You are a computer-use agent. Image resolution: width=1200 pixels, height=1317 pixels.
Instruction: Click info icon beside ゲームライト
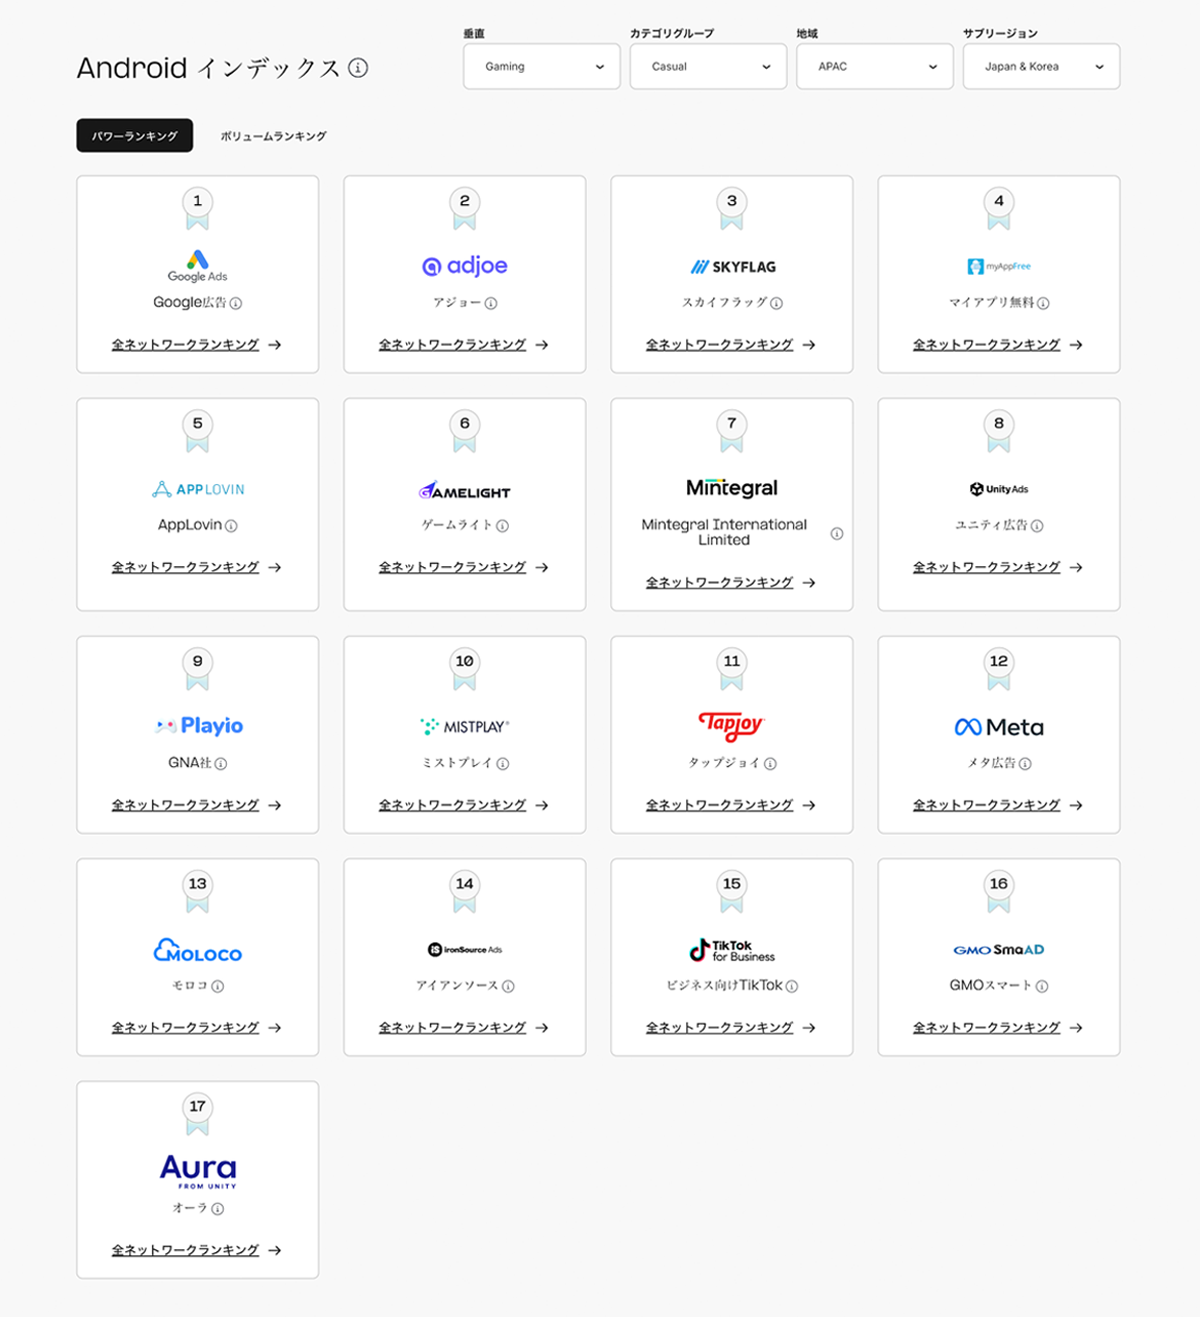(503, 526)
